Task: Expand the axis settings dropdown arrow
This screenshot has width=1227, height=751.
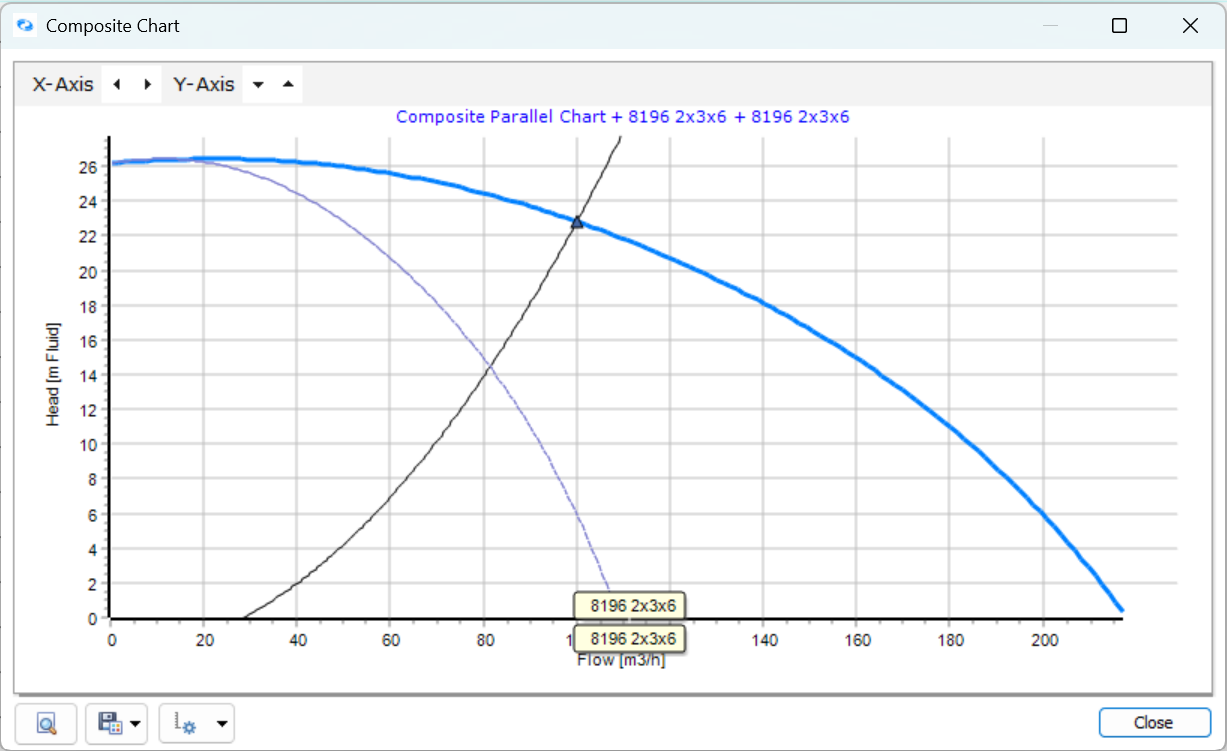Action: (x=221, y=723)
